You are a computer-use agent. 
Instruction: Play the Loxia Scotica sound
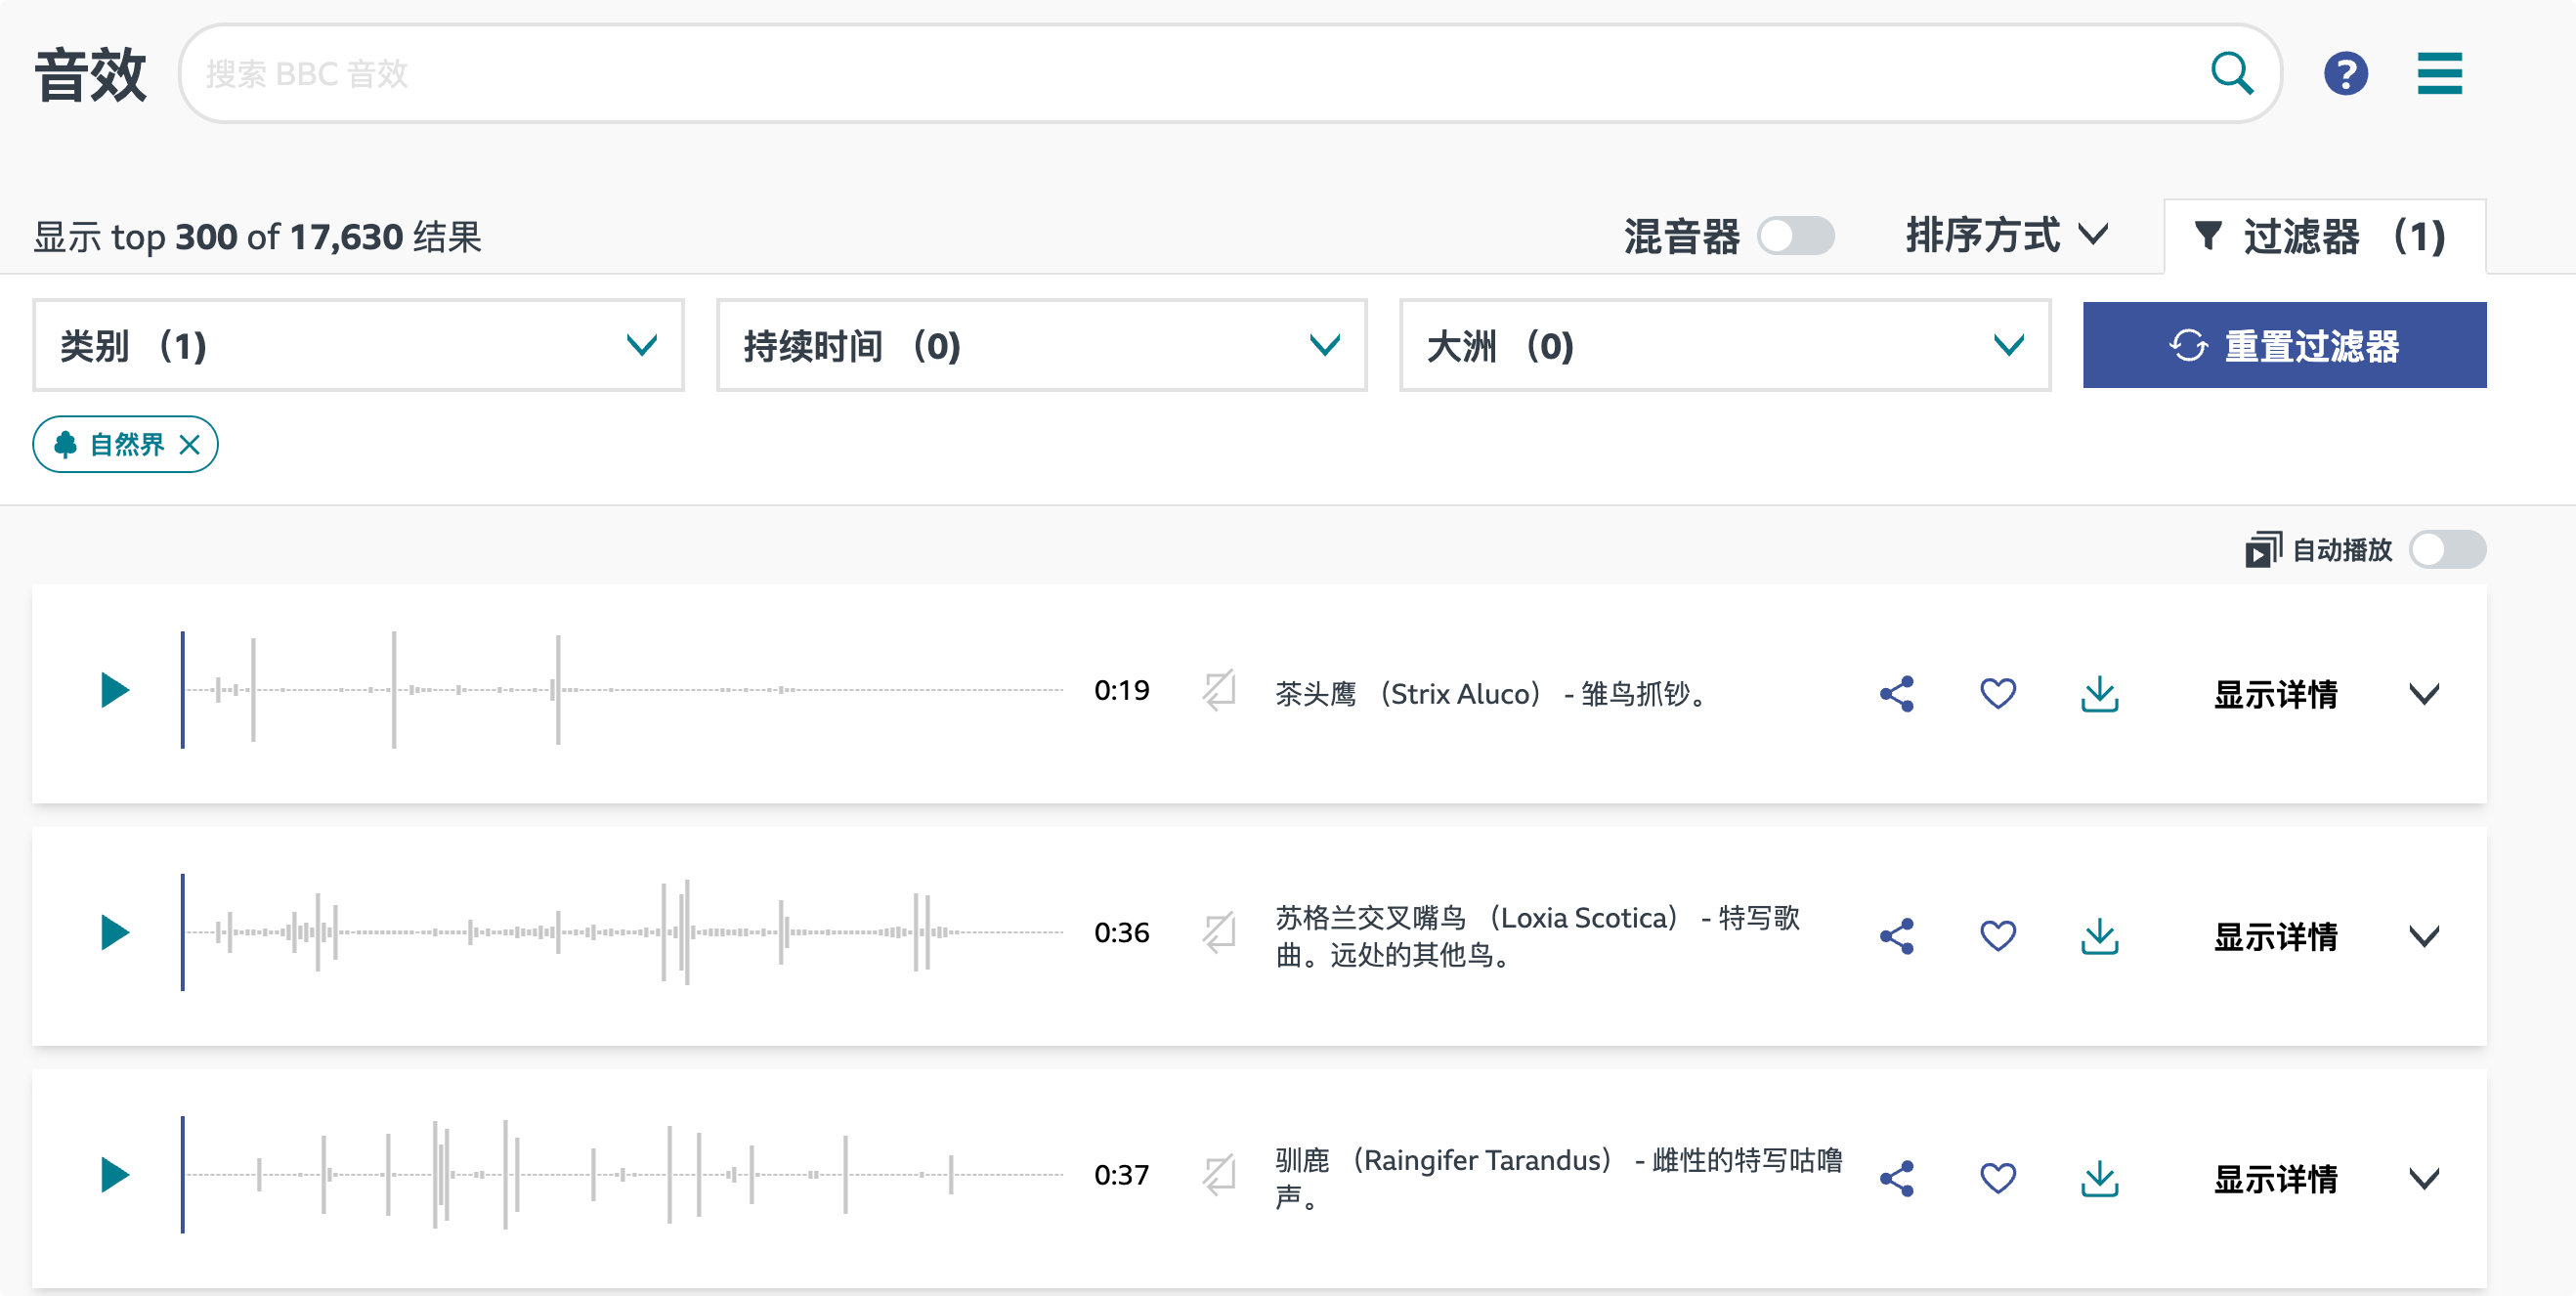[x=115, y=933]
